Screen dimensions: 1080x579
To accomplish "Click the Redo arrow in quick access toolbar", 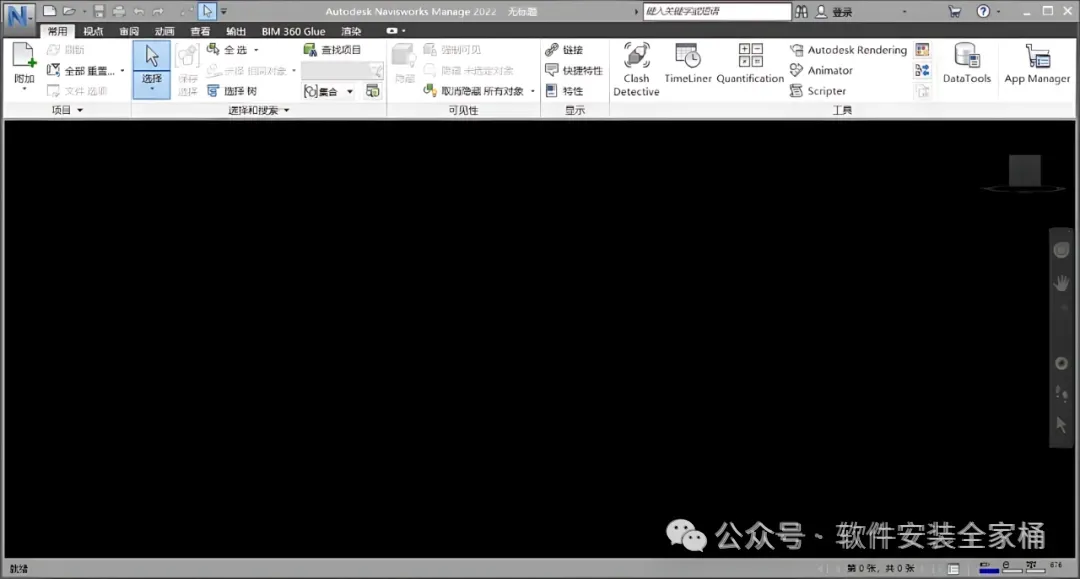I will coord(158,11).
